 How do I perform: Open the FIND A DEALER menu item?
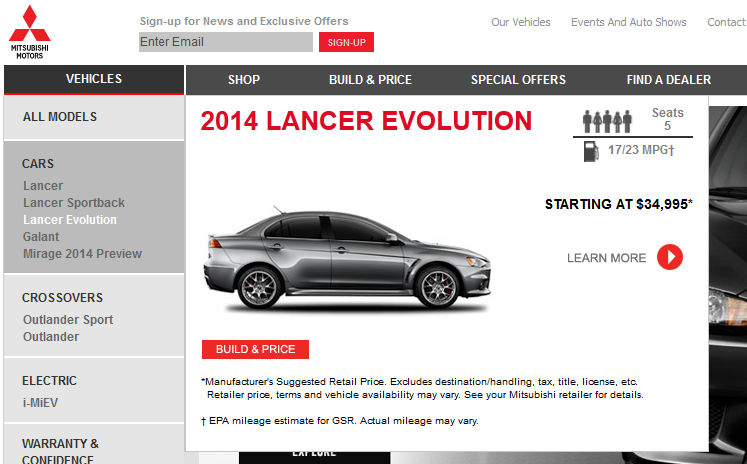coord(669,80)
